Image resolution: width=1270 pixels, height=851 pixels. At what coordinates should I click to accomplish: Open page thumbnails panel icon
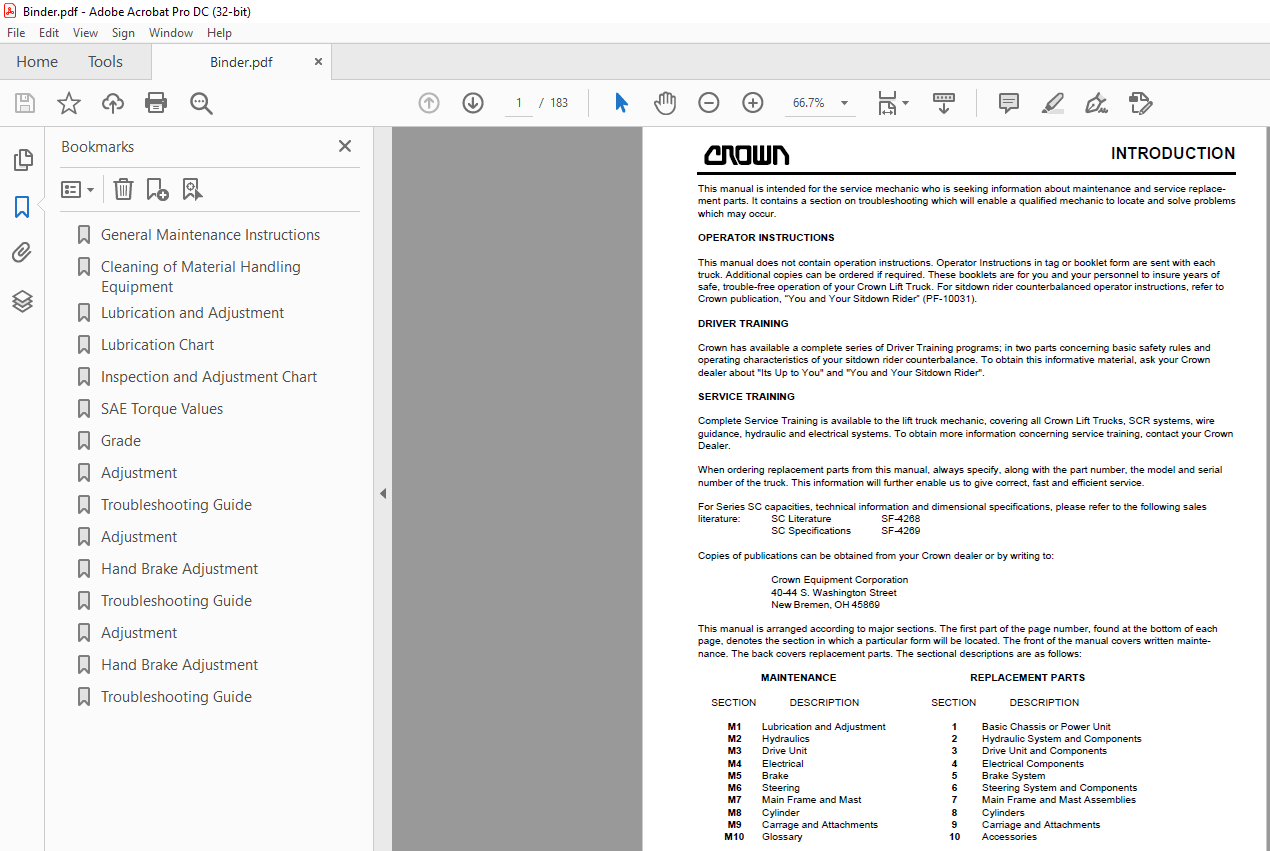22,160
